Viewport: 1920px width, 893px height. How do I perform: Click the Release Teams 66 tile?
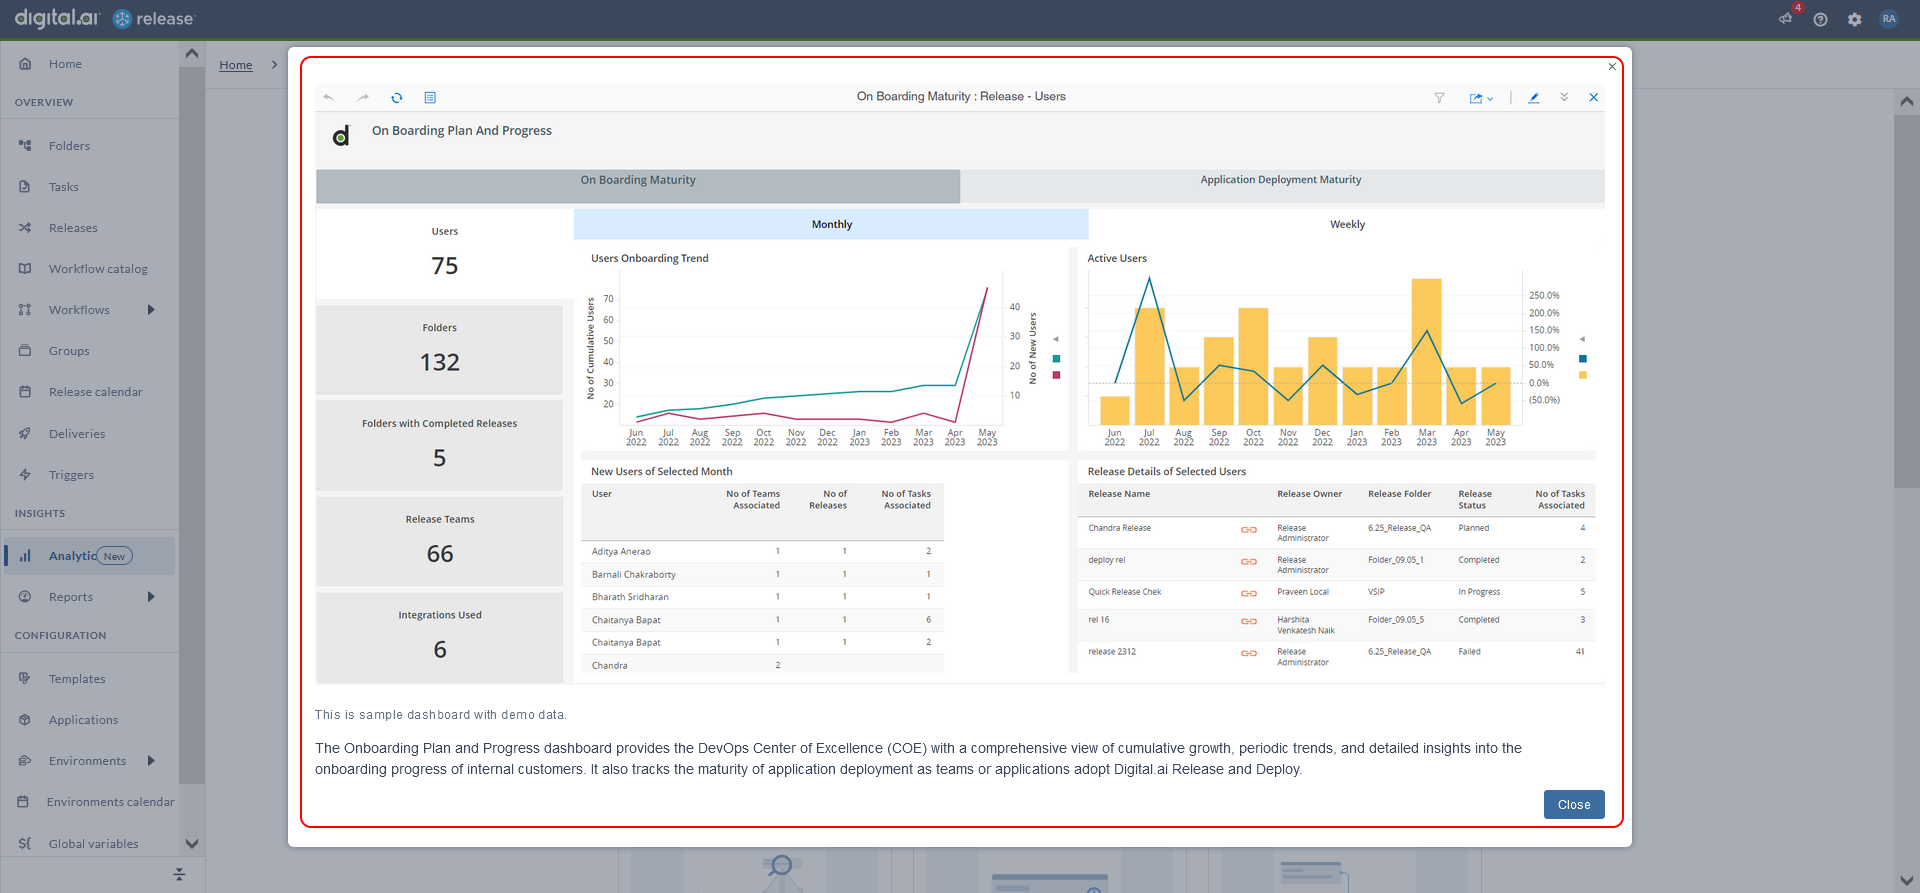point(440,541)
